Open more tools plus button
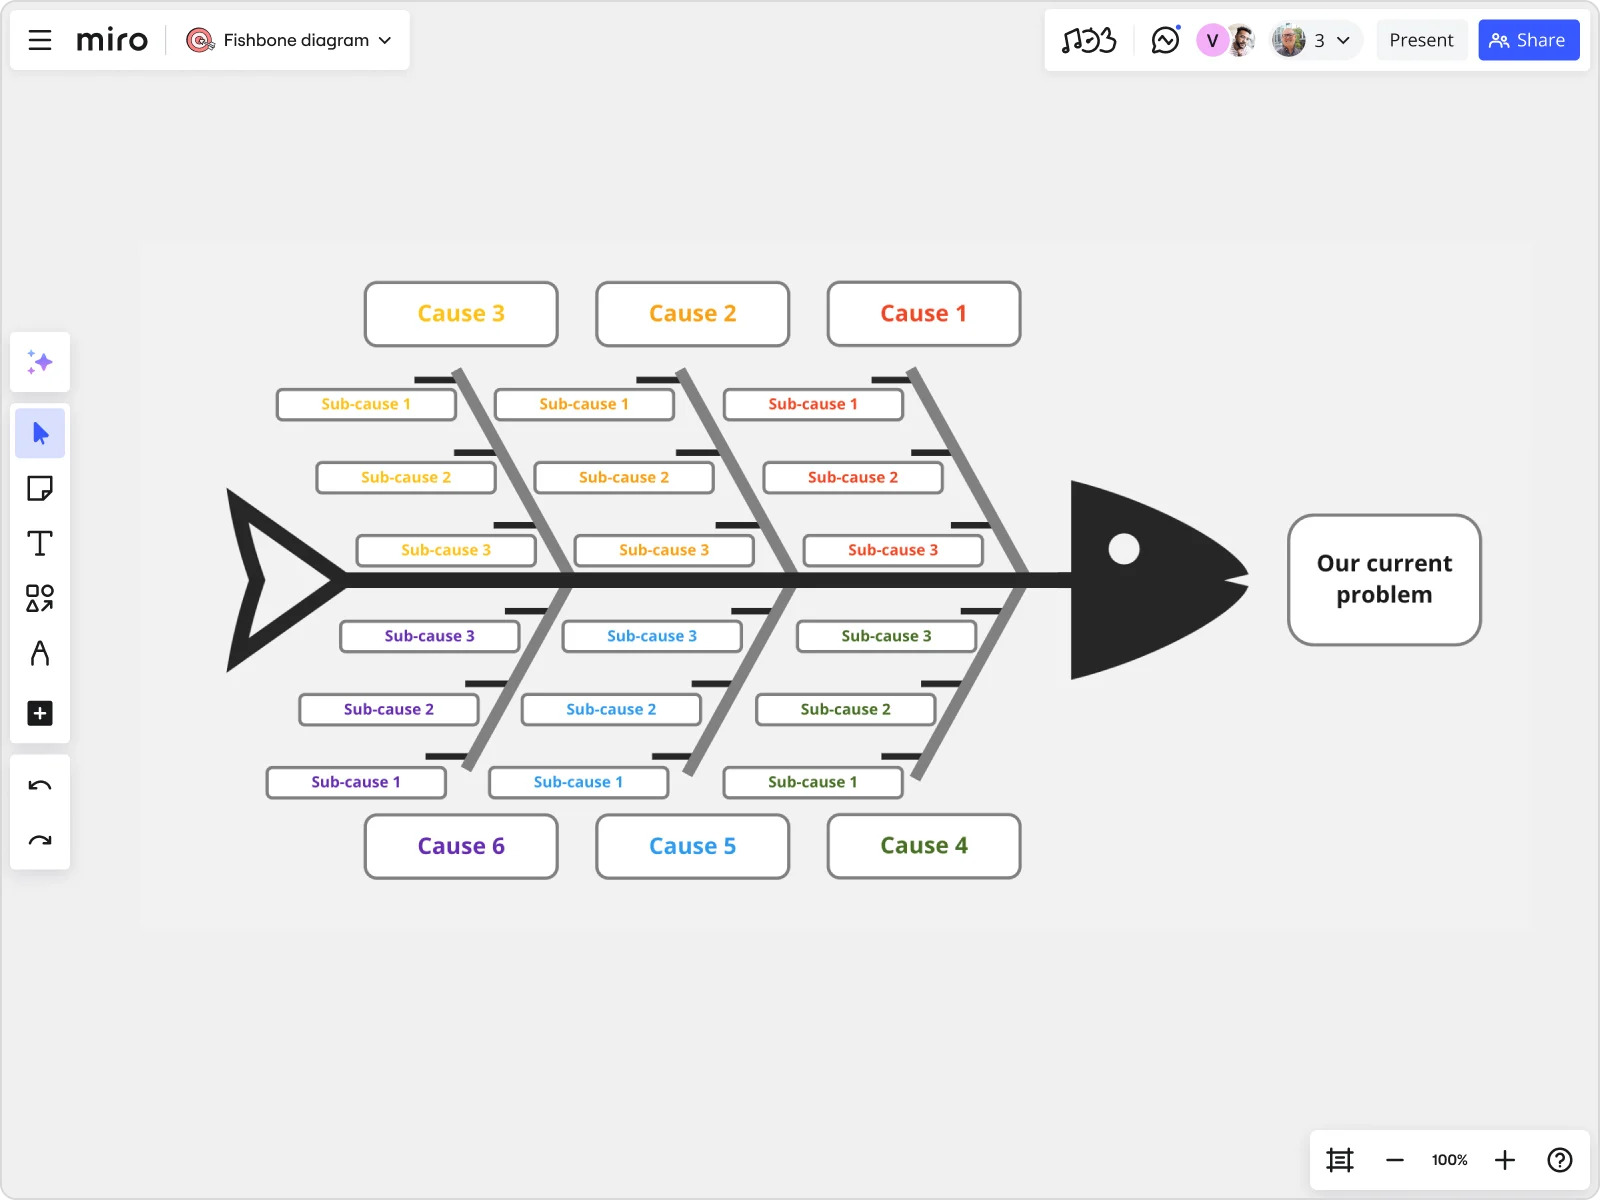1600x1200 pixels. (40, 713)
